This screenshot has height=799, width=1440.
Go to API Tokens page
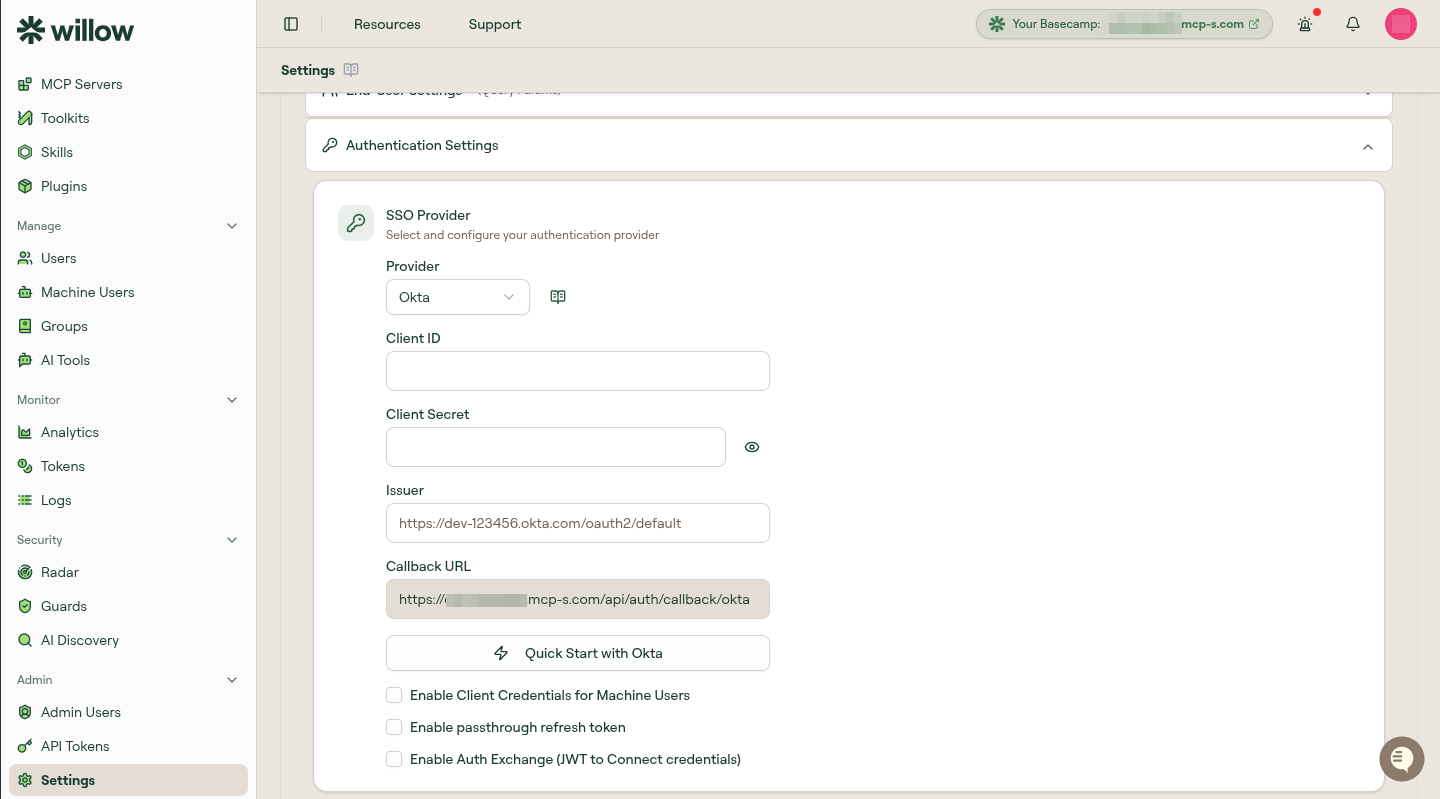click(x=128, y=746)
